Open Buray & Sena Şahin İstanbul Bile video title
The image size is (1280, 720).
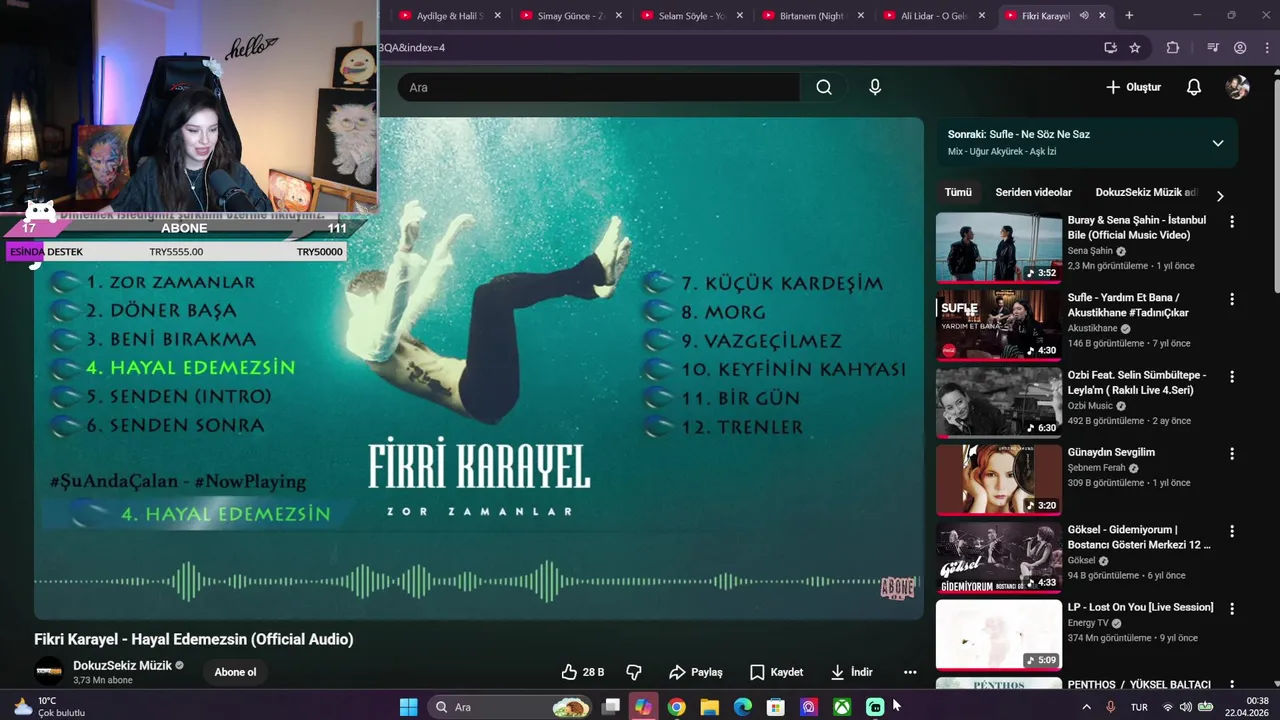click(x=1137, y=227)
